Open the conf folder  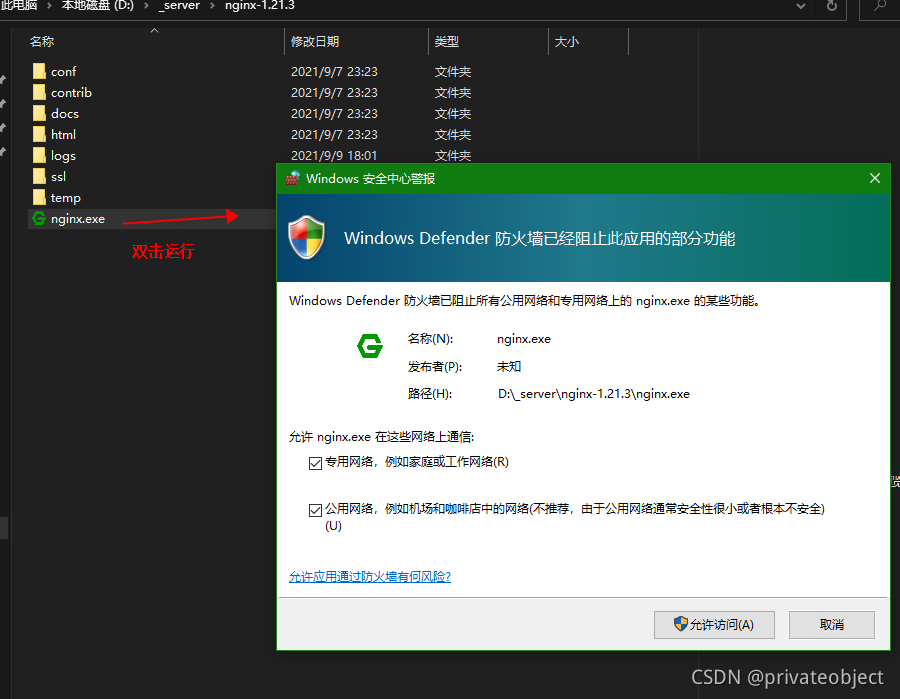(64, 71)
